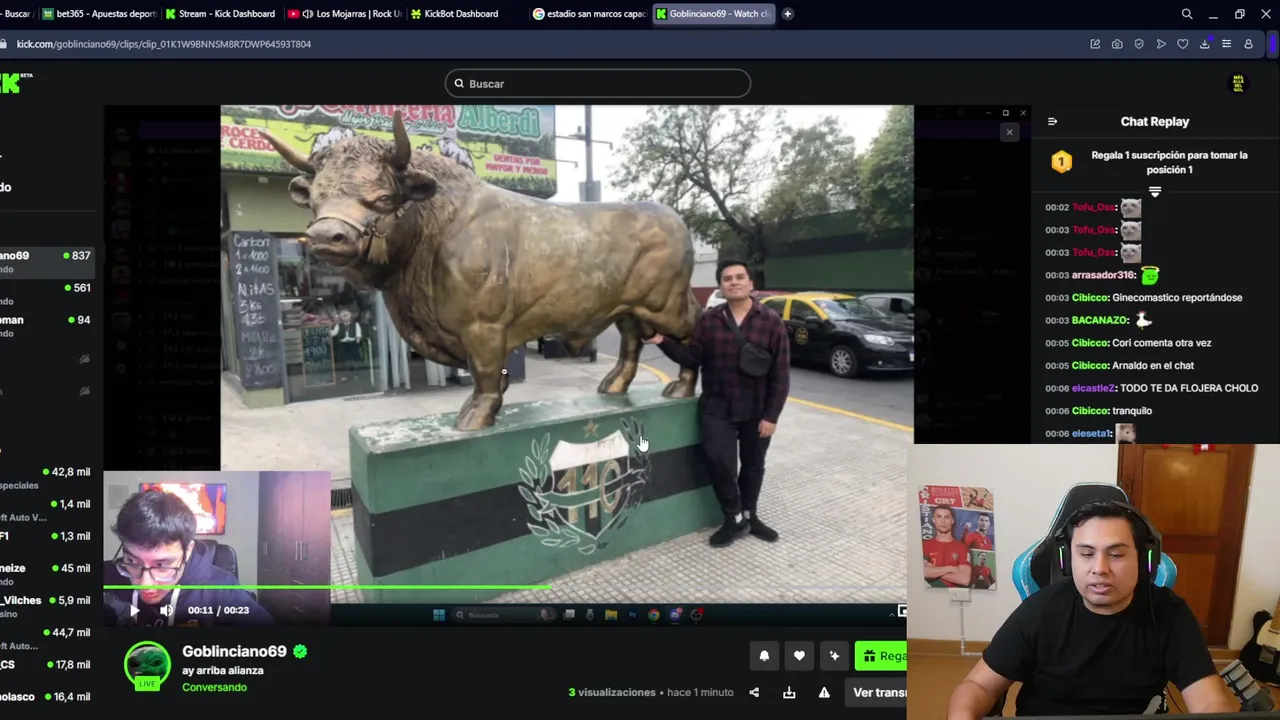Screen dimensions: 1280x720
Task: Click the send arrow icon in browser toolbar
Action: [x=1161, y=44]
